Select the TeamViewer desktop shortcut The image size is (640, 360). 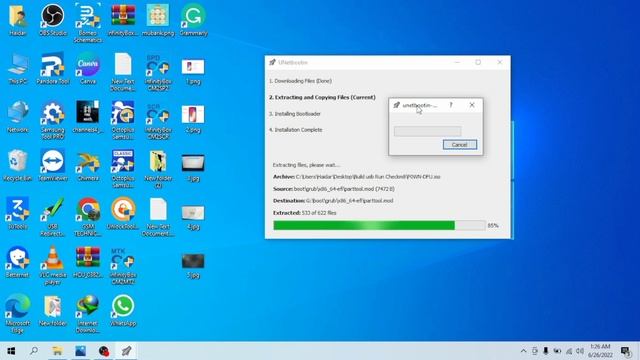(x=53, y=165)
